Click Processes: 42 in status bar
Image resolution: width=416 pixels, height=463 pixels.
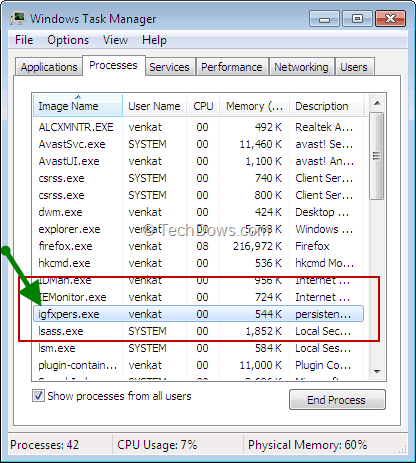[44, 445]
